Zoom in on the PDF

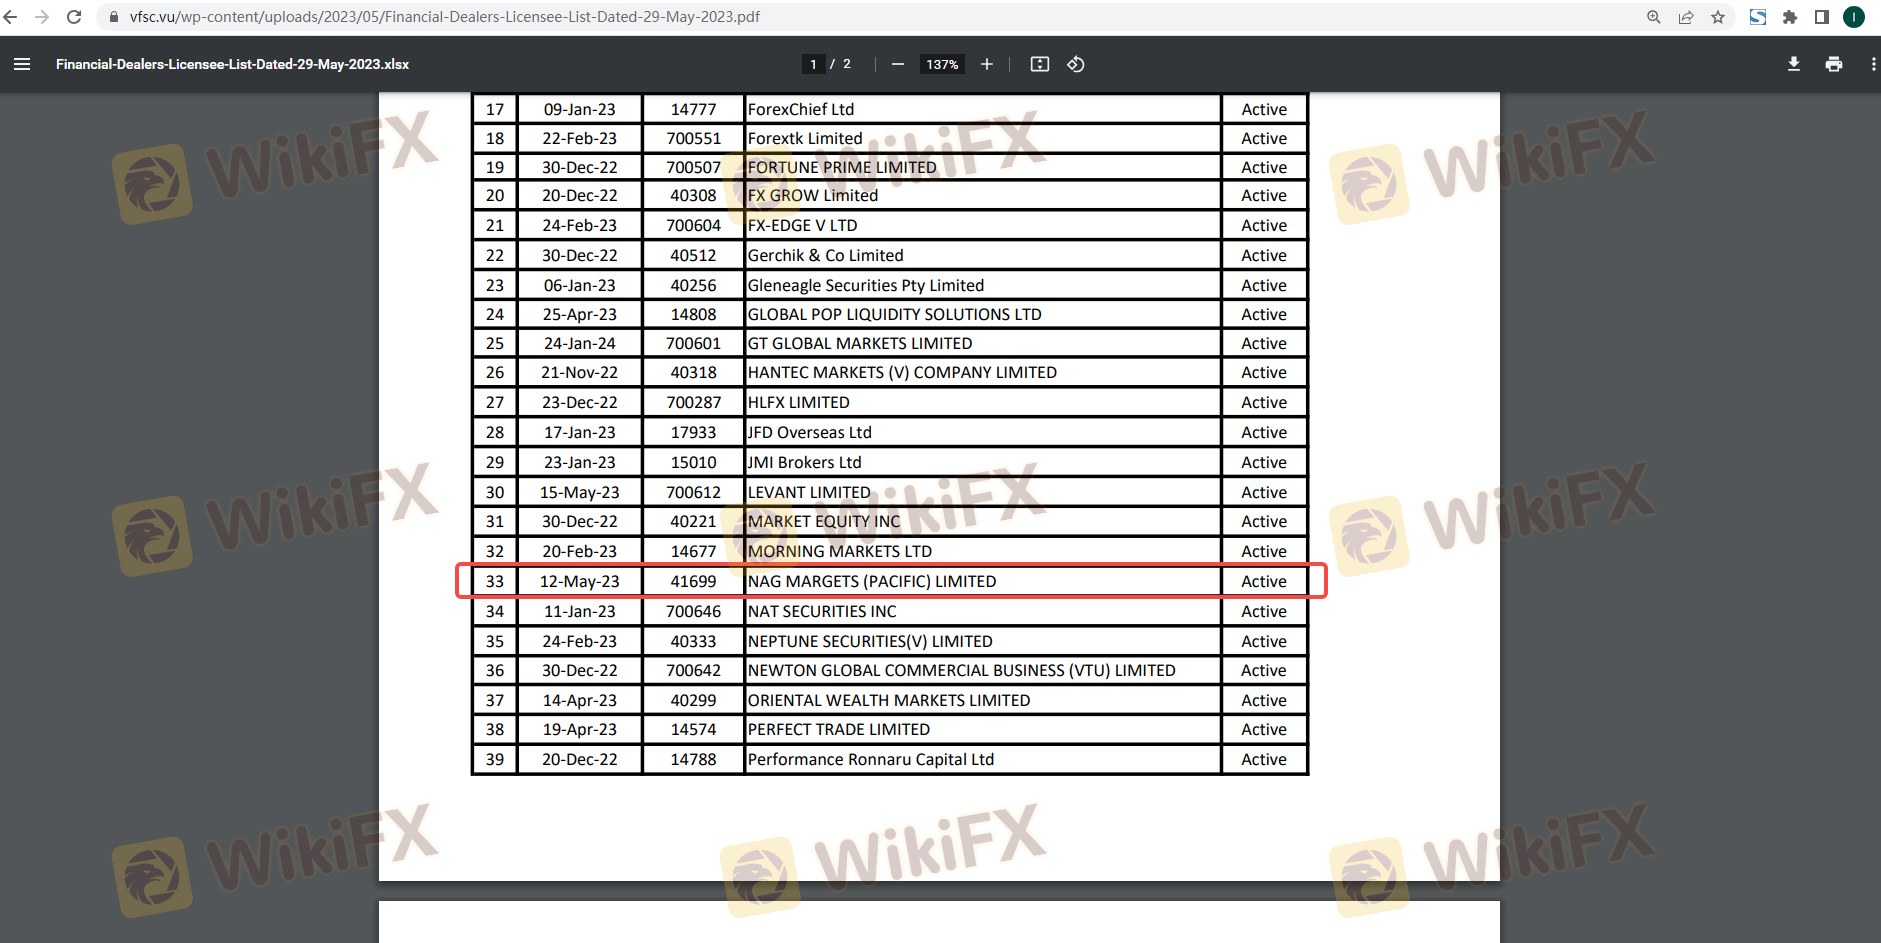tap(987, 64)
